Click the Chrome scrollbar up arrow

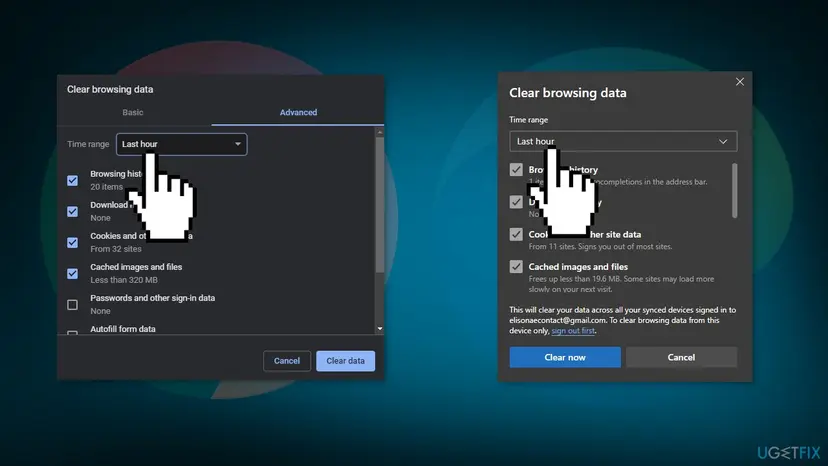[380, 132]
